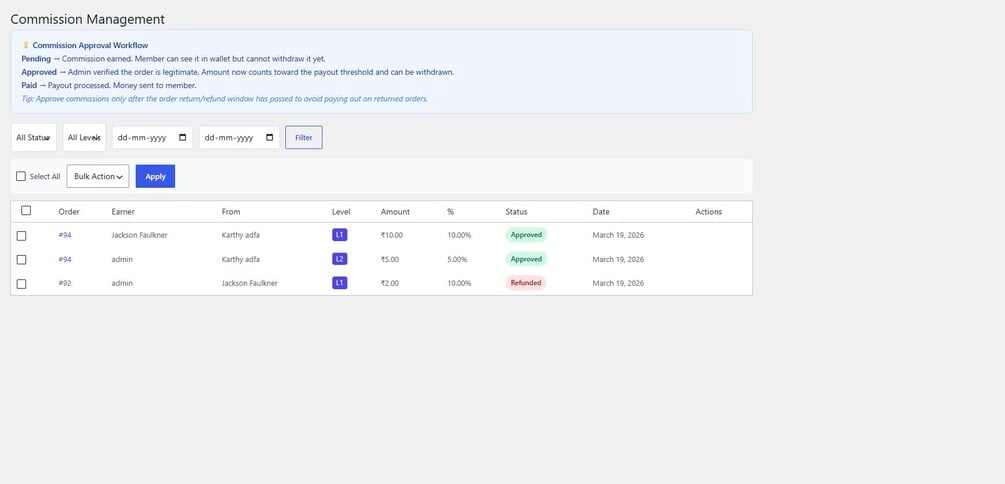The width and height of the screenshot is (1005, 484).
Task: Click the L2 level badge in admin row
Action: (x=340, y=259)
